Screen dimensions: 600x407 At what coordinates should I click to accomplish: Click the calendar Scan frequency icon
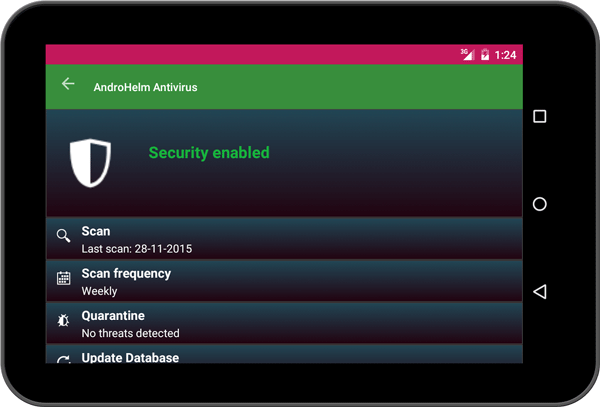[x=63, y=279]
